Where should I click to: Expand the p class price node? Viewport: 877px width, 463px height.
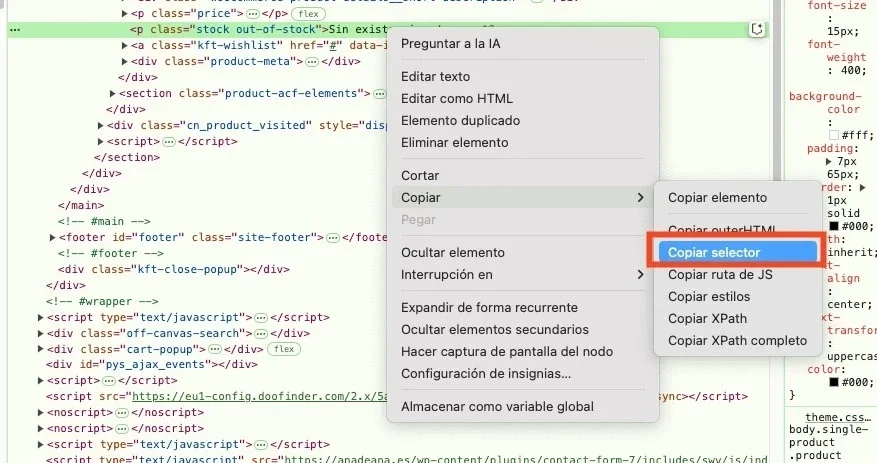click(x=125, y=13)
